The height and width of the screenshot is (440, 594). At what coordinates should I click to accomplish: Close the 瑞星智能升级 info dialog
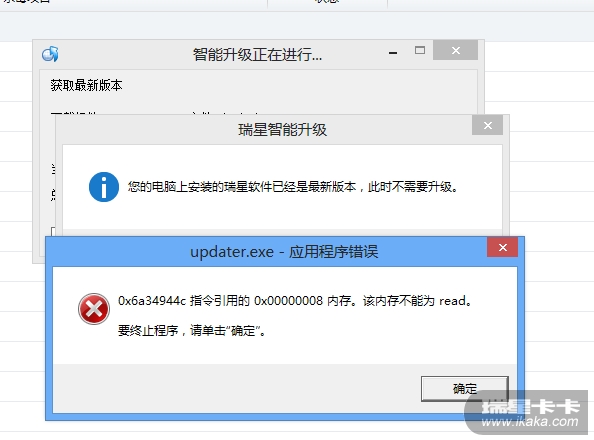(488, 125)
